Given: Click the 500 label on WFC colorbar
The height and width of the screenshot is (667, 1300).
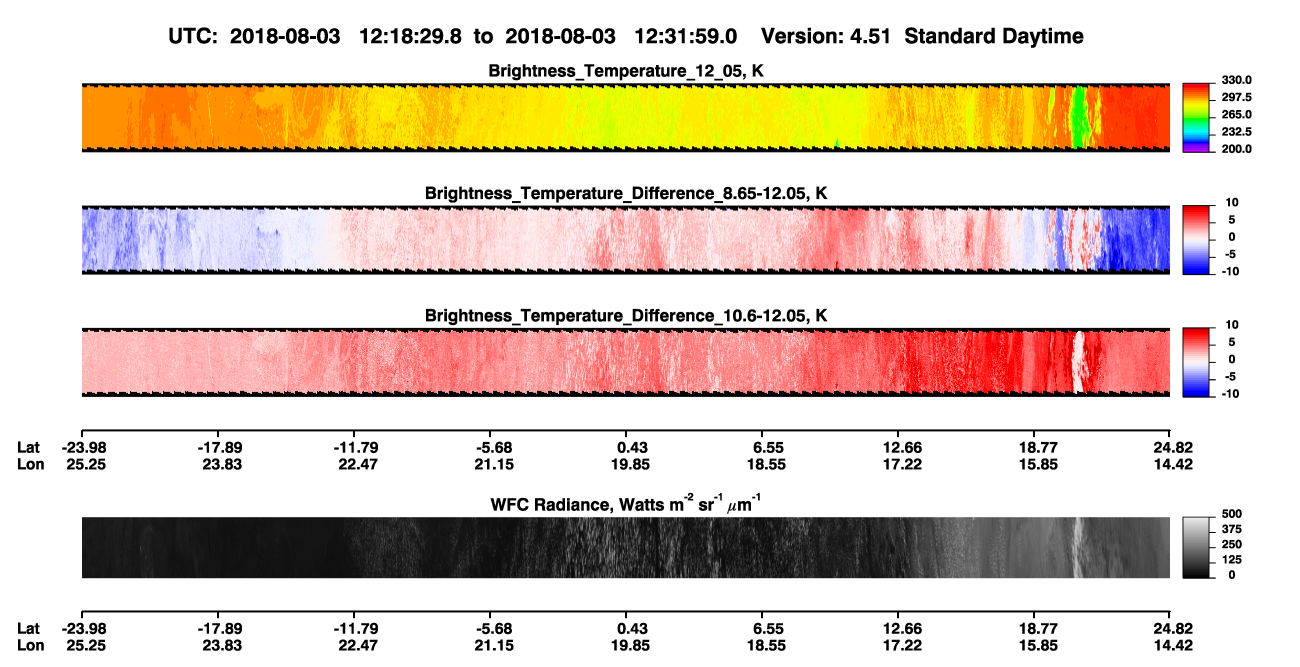Looking at the screenshot, I should tap(1231, 514).
